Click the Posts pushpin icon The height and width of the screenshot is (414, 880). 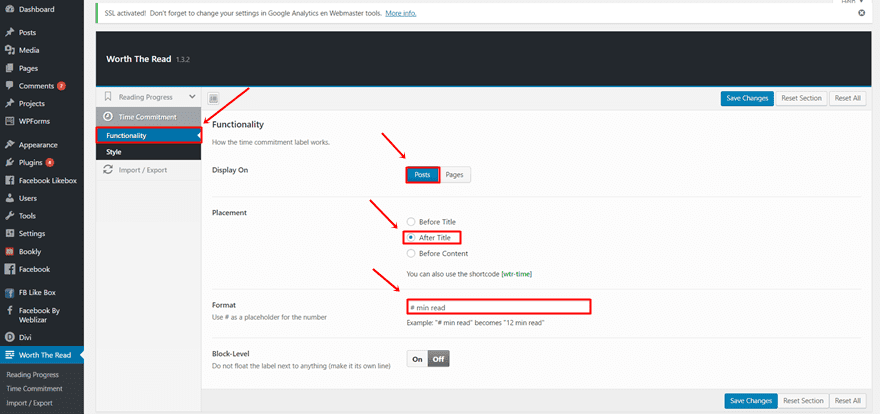(10, 33)
